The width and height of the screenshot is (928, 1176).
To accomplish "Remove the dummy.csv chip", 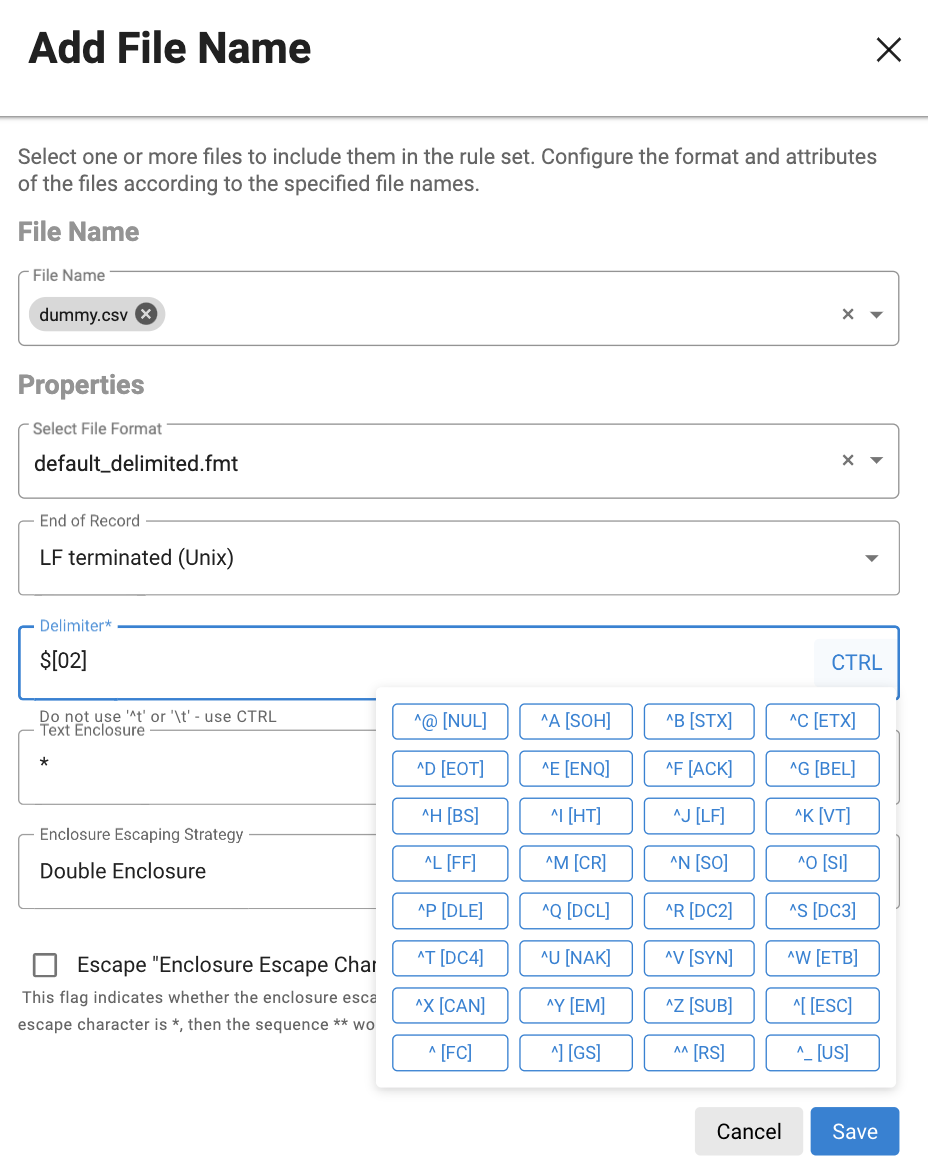I will click(147, 314).
